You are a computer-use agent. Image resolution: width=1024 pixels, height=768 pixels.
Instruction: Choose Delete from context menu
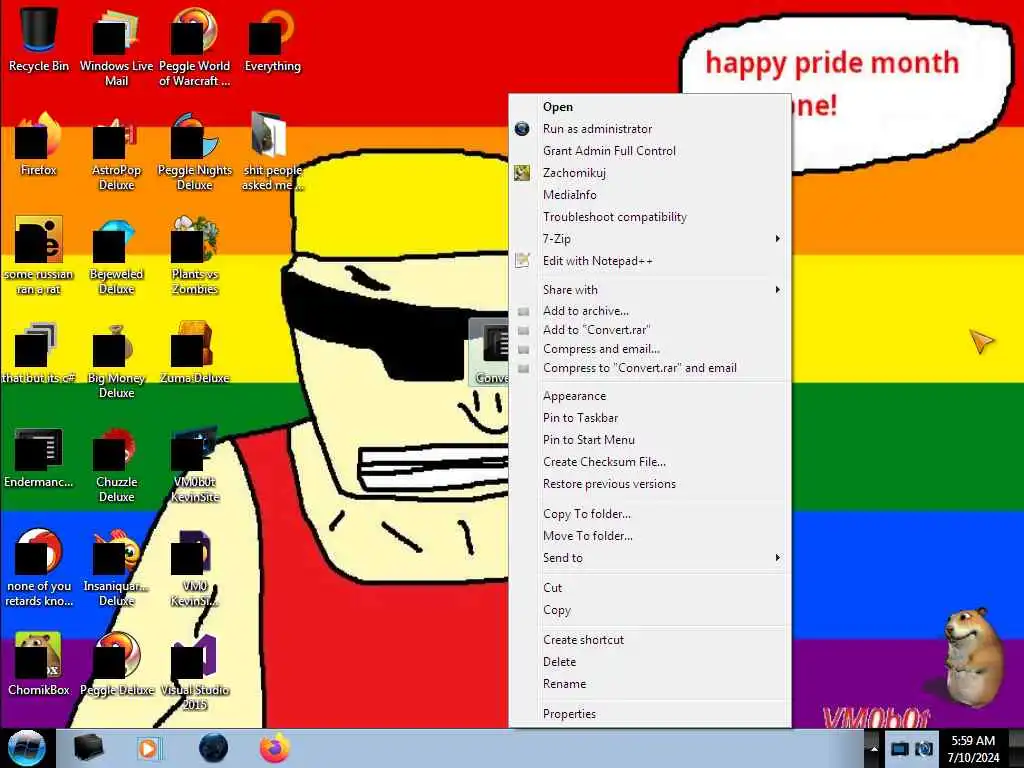pos(649,662)
